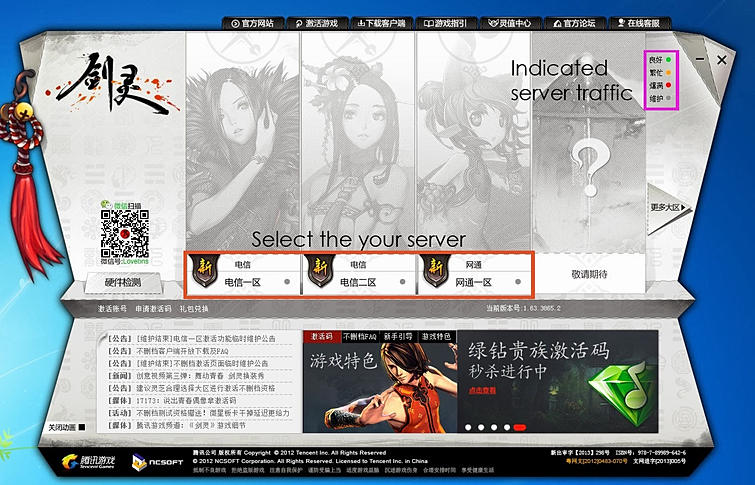Switch to the 新手引导 banner tab
This screenshot has height=485, width=755.
point(398,336)
